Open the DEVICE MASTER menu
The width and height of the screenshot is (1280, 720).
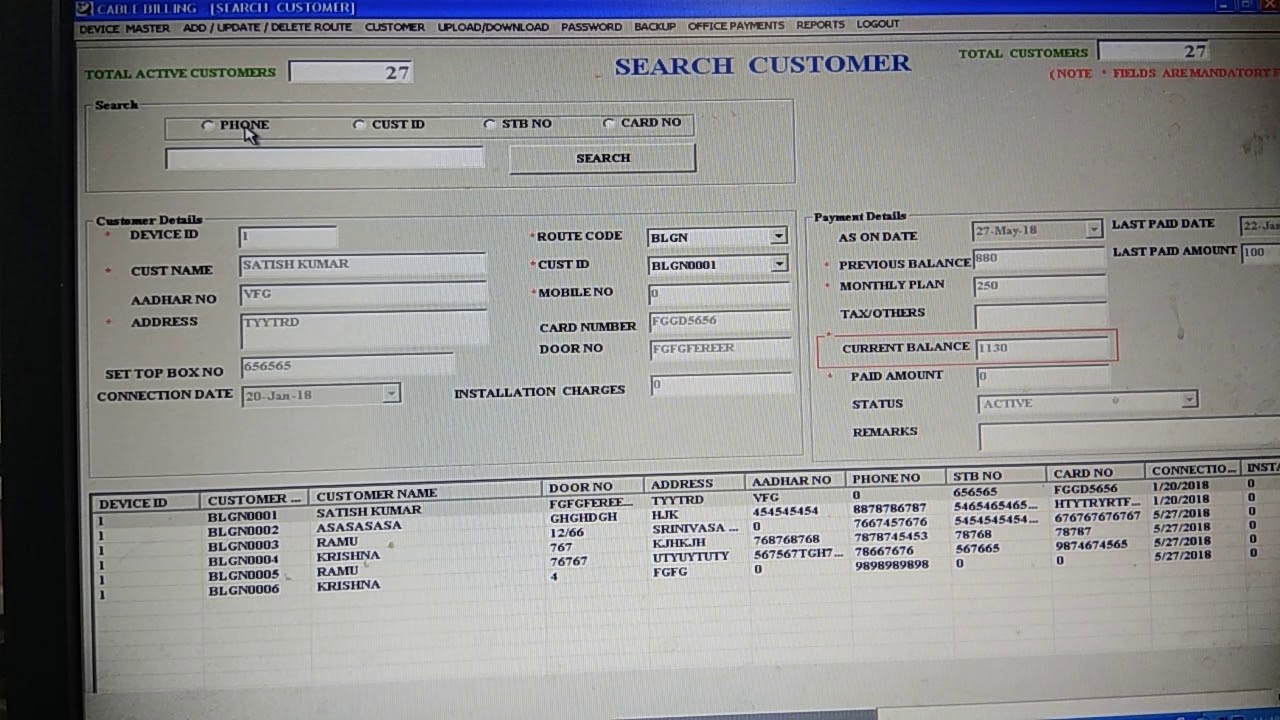point(124,28)
